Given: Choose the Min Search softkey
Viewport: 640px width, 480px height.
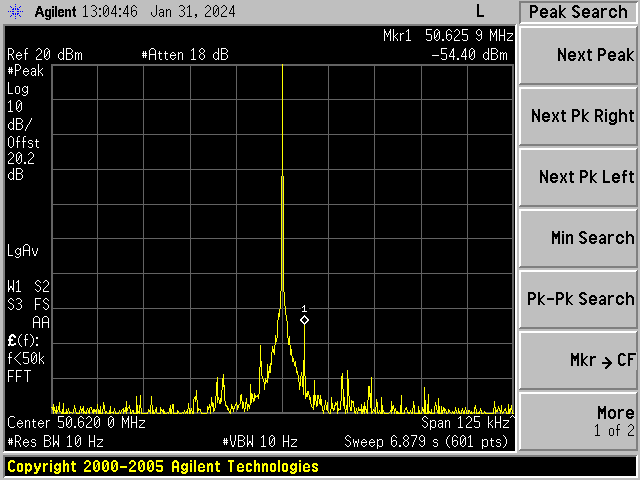Looking at the screenshot, I should click(x=578, y=238).
